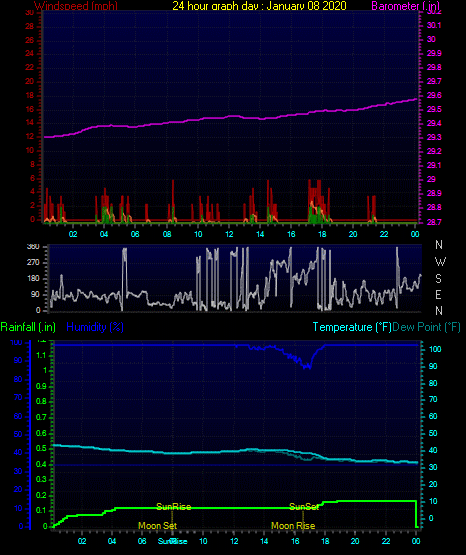Click the S compass direction label
The width and height of the screenshot is (466, 555).
coord(438,279)
